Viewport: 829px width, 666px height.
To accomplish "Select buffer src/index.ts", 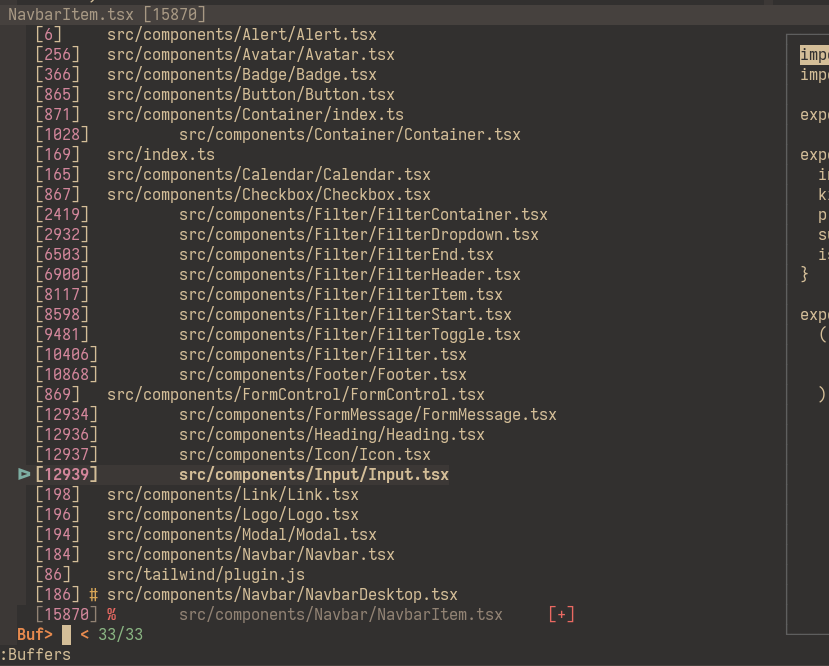I will pyautogui.click(x=161, y=155).
